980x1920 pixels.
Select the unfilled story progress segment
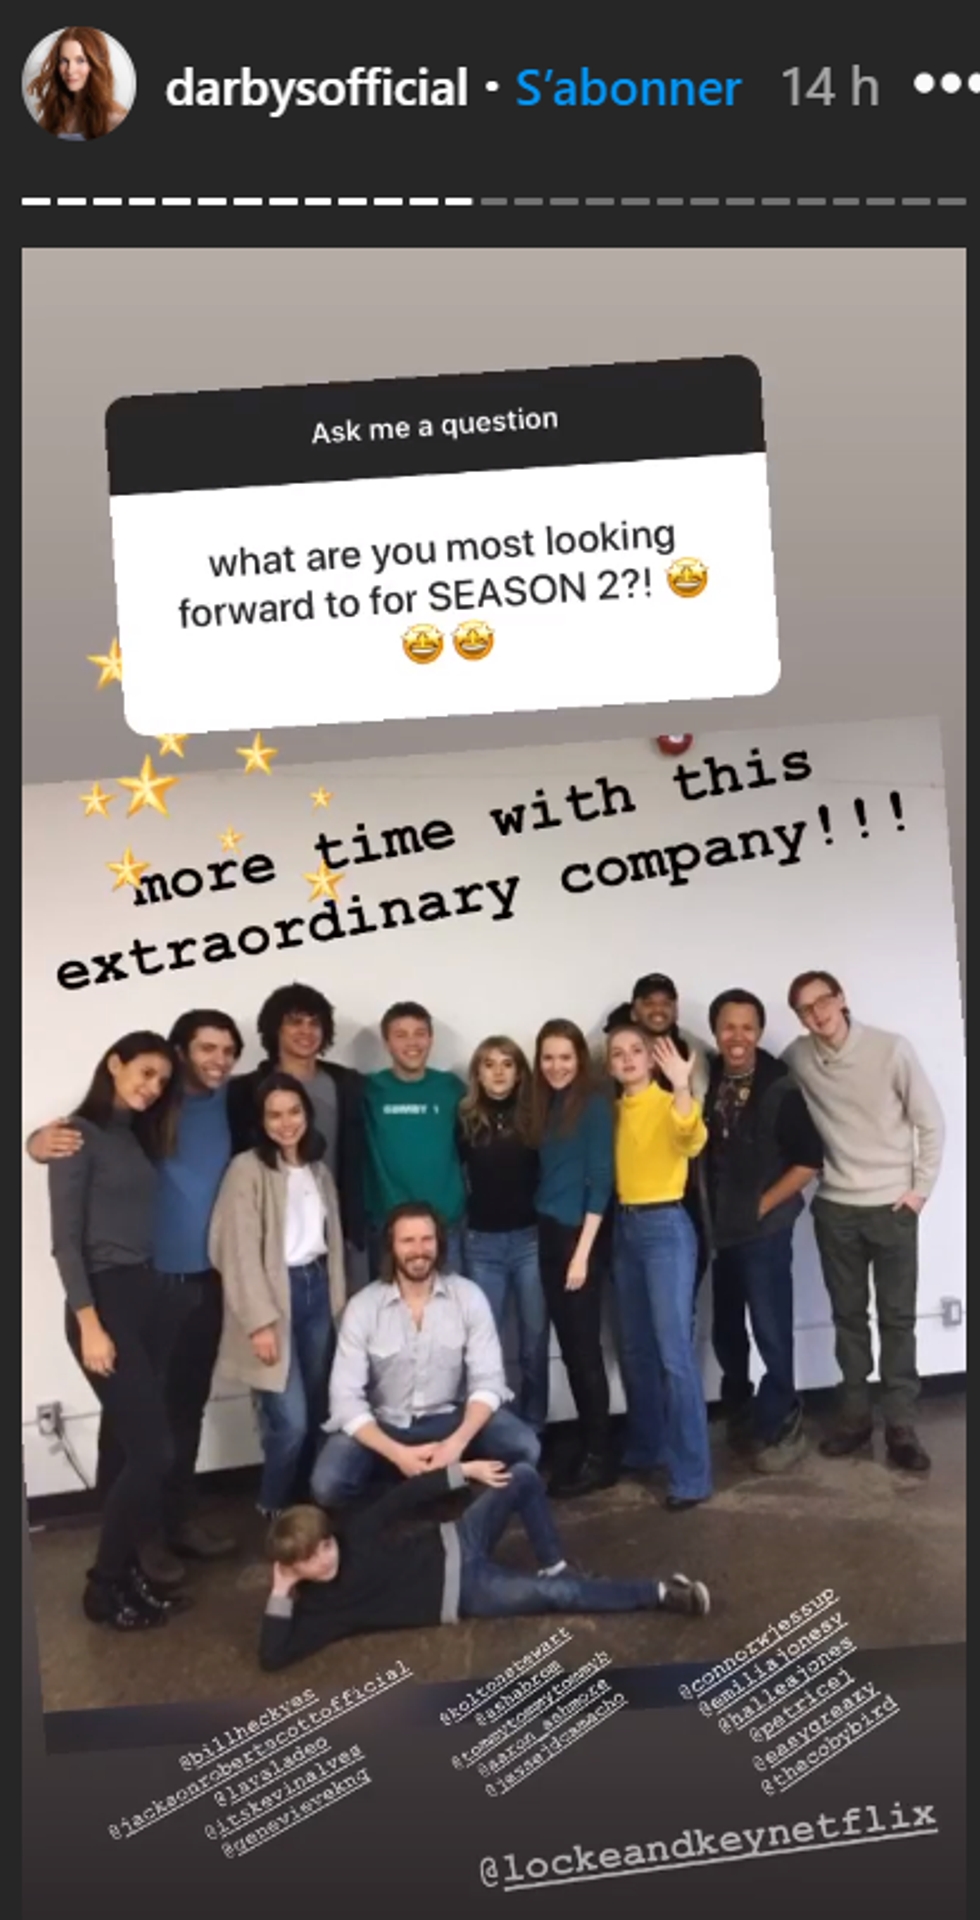click(723, 201)
